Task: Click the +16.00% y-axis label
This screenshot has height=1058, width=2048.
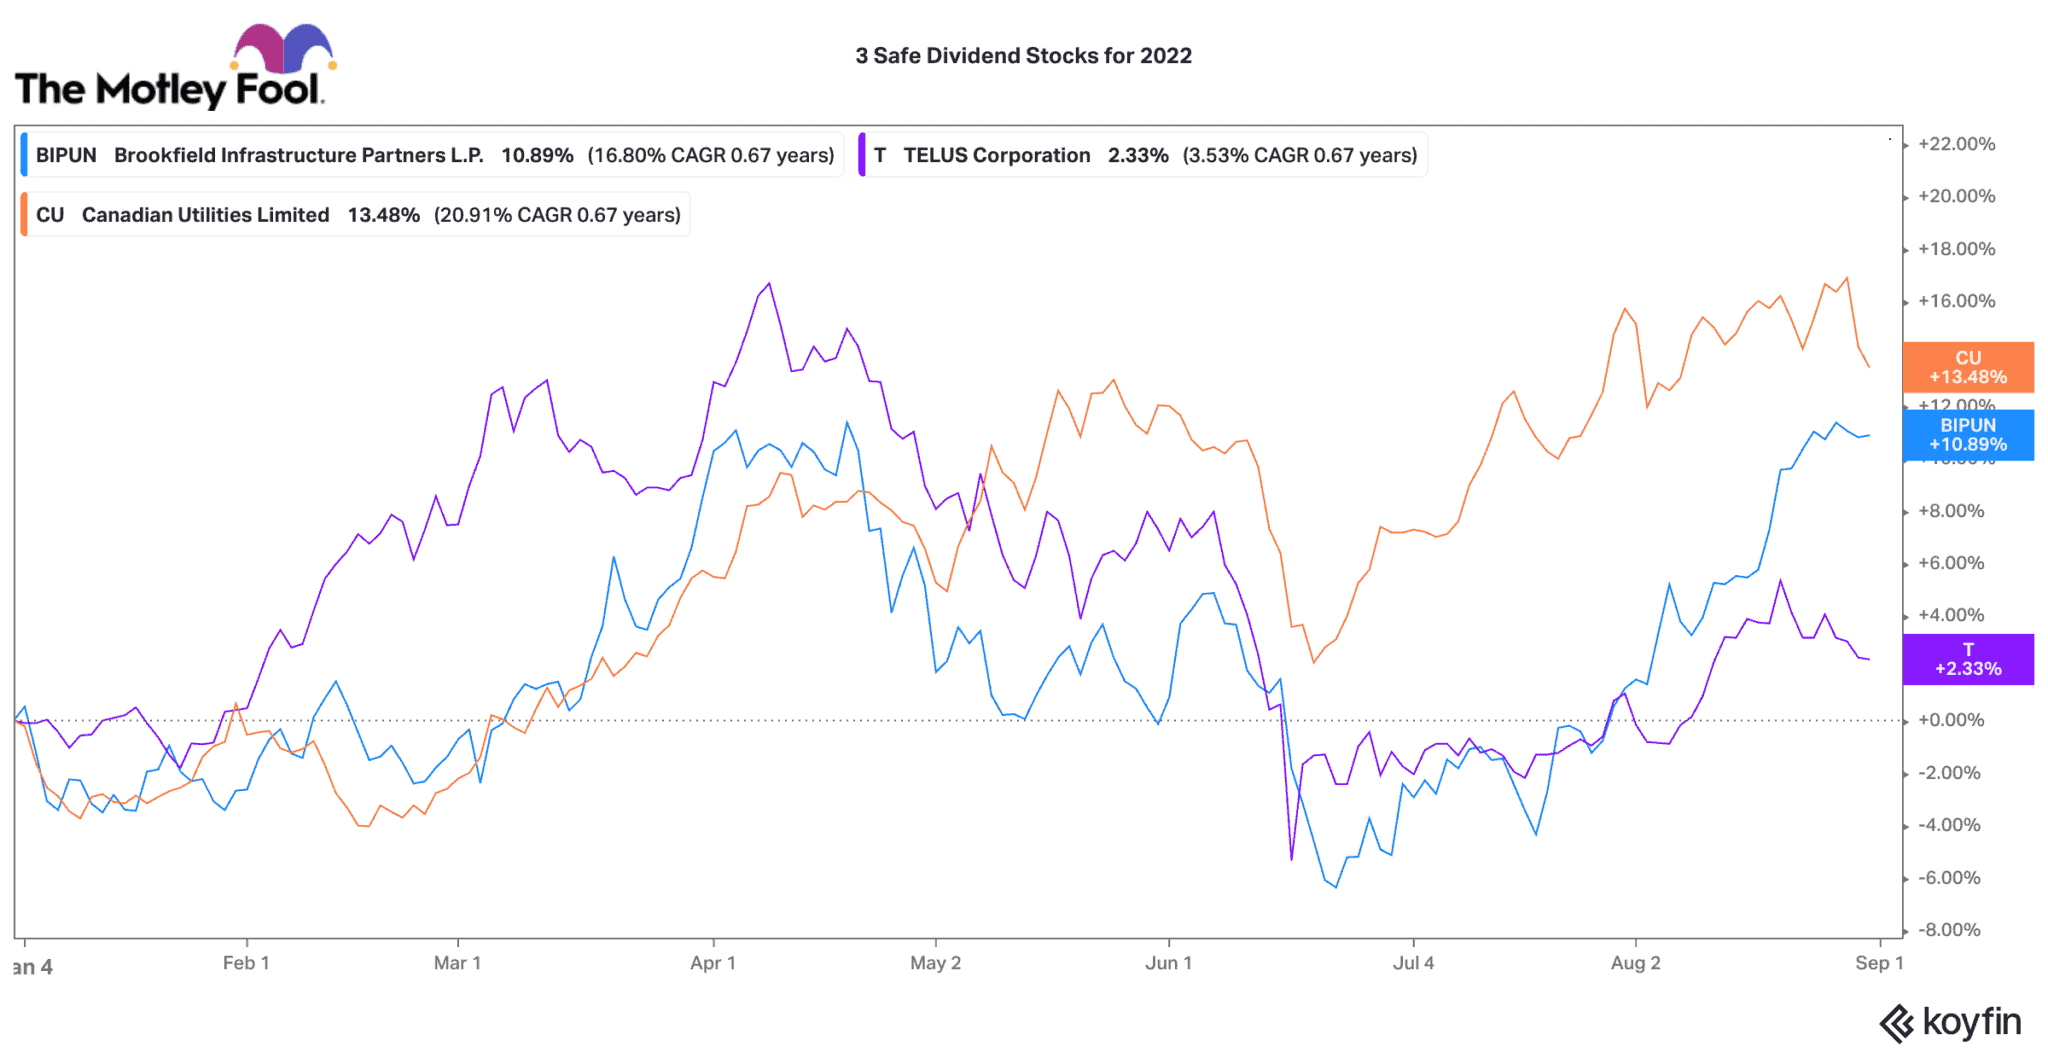Action: tap(1956, 301)
